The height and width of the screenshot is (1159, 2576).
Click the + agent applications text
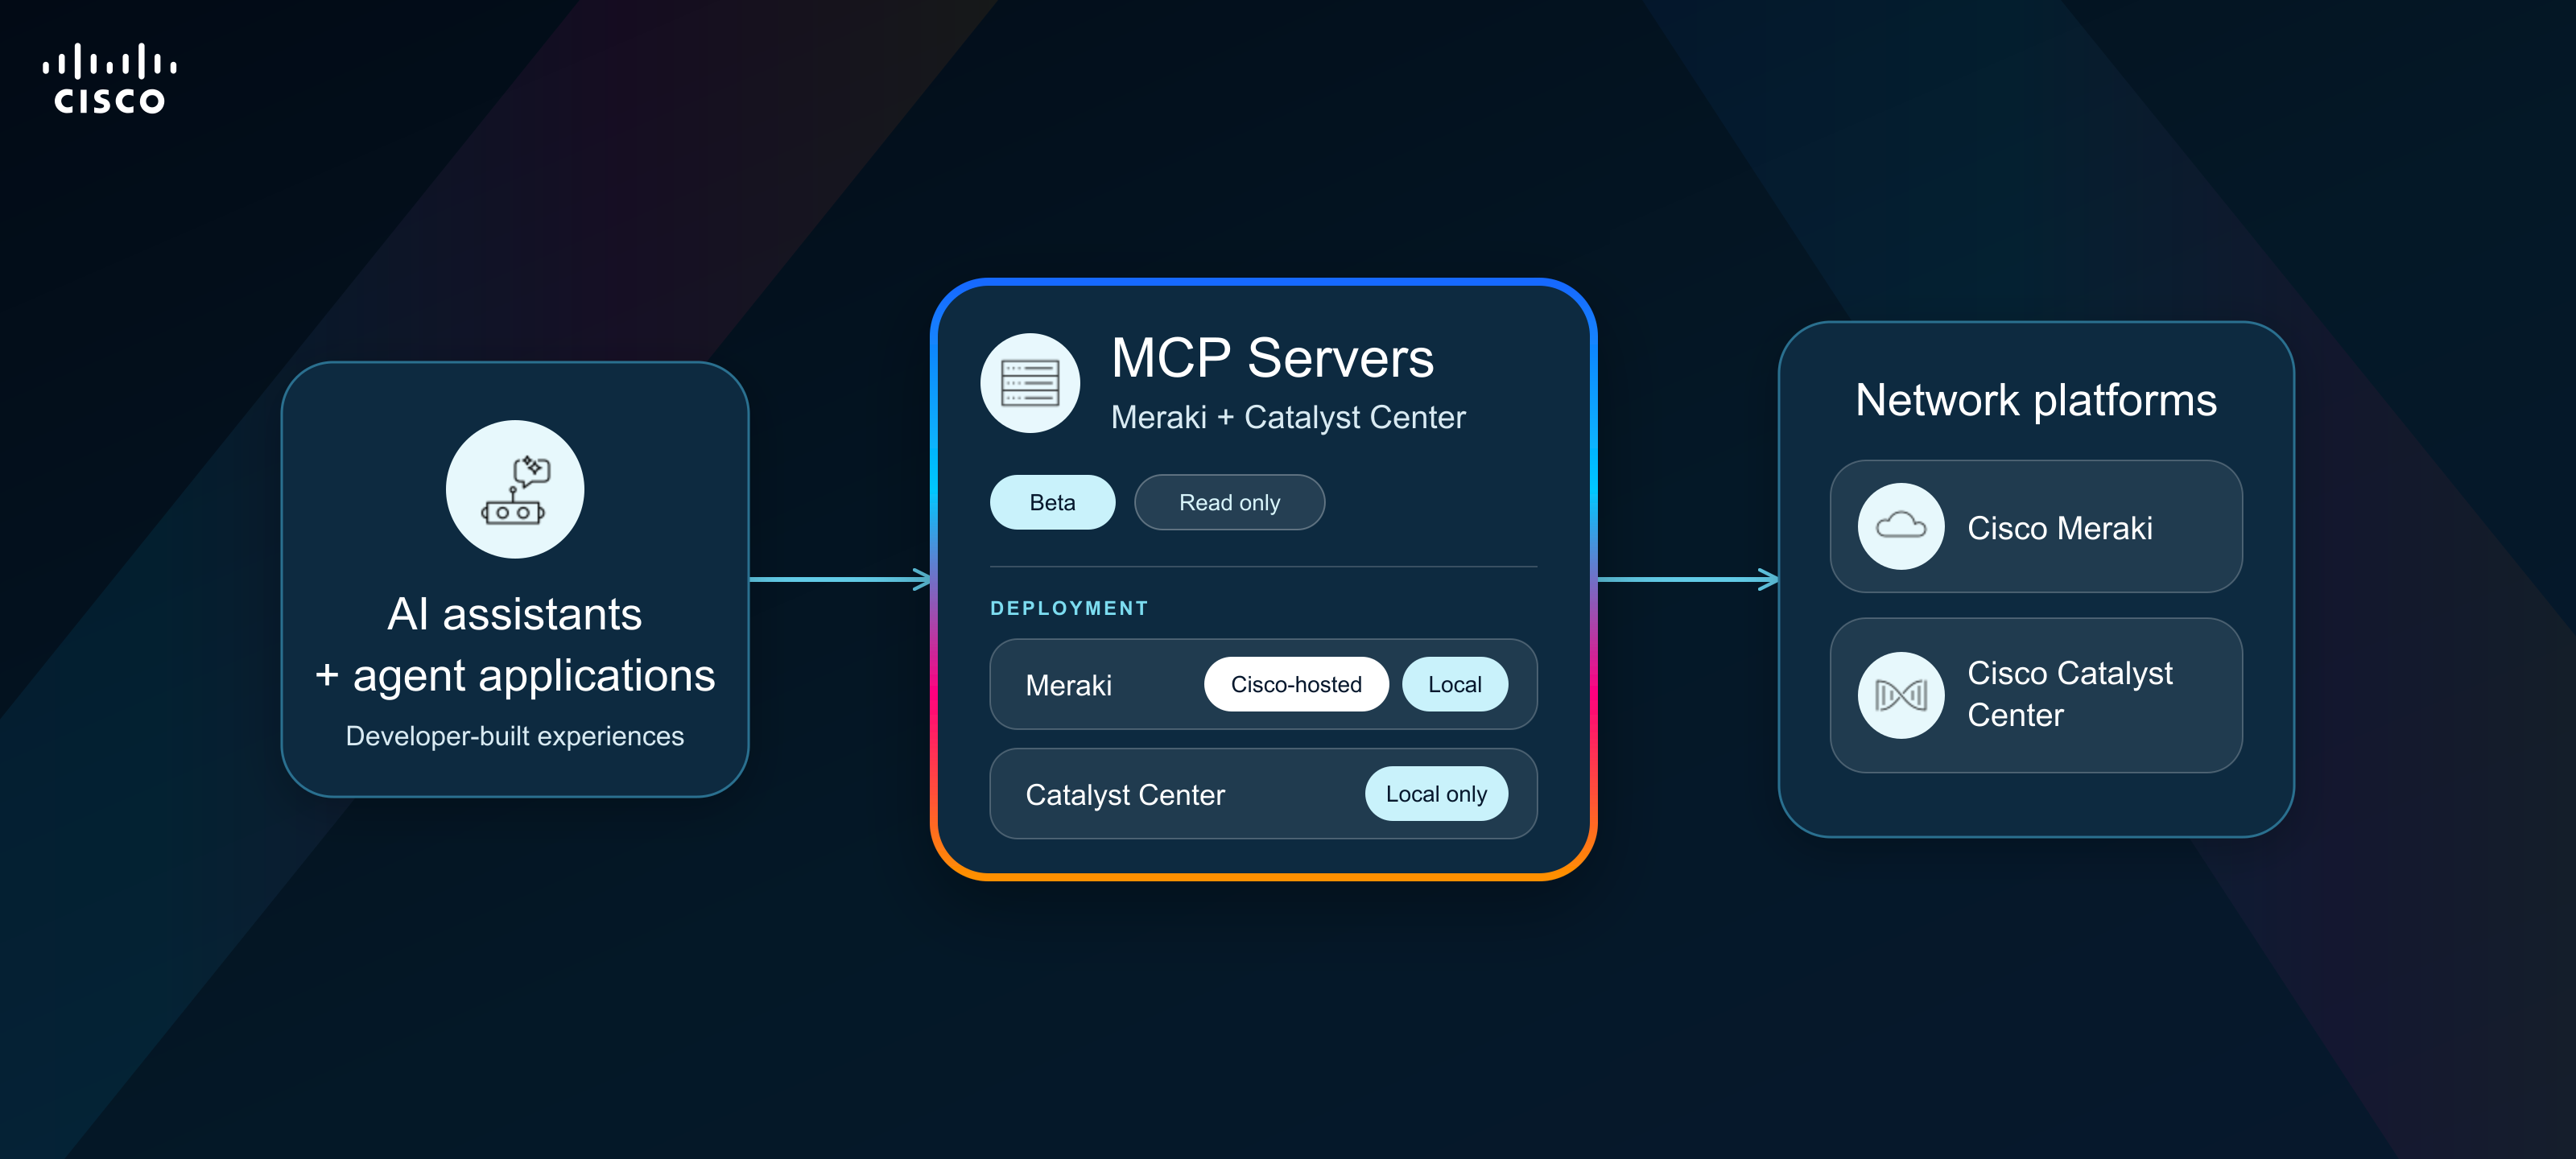click(x=515, y=675)
